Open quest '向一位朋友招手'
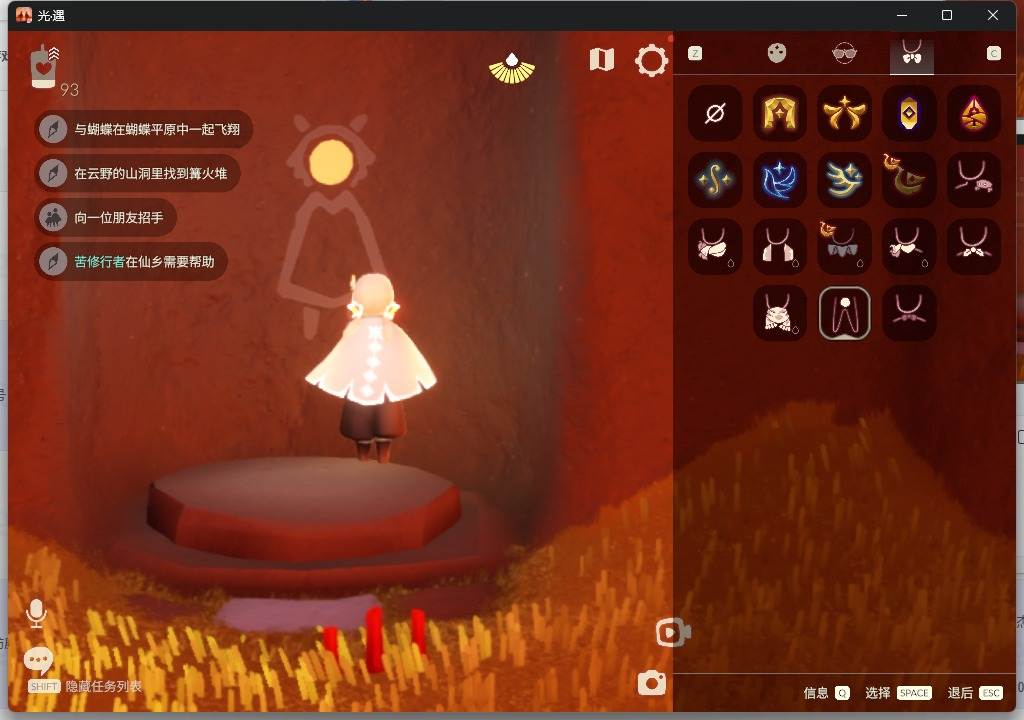 tap(106, 218)
